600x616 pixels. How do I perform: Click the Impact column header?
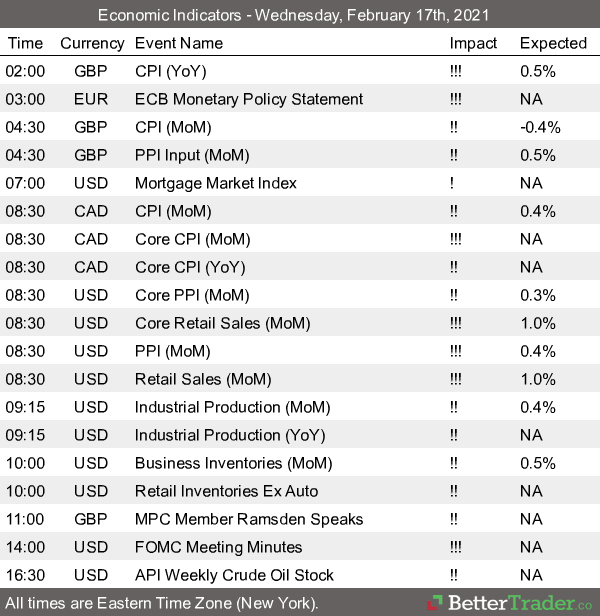[x=473, y=43]
